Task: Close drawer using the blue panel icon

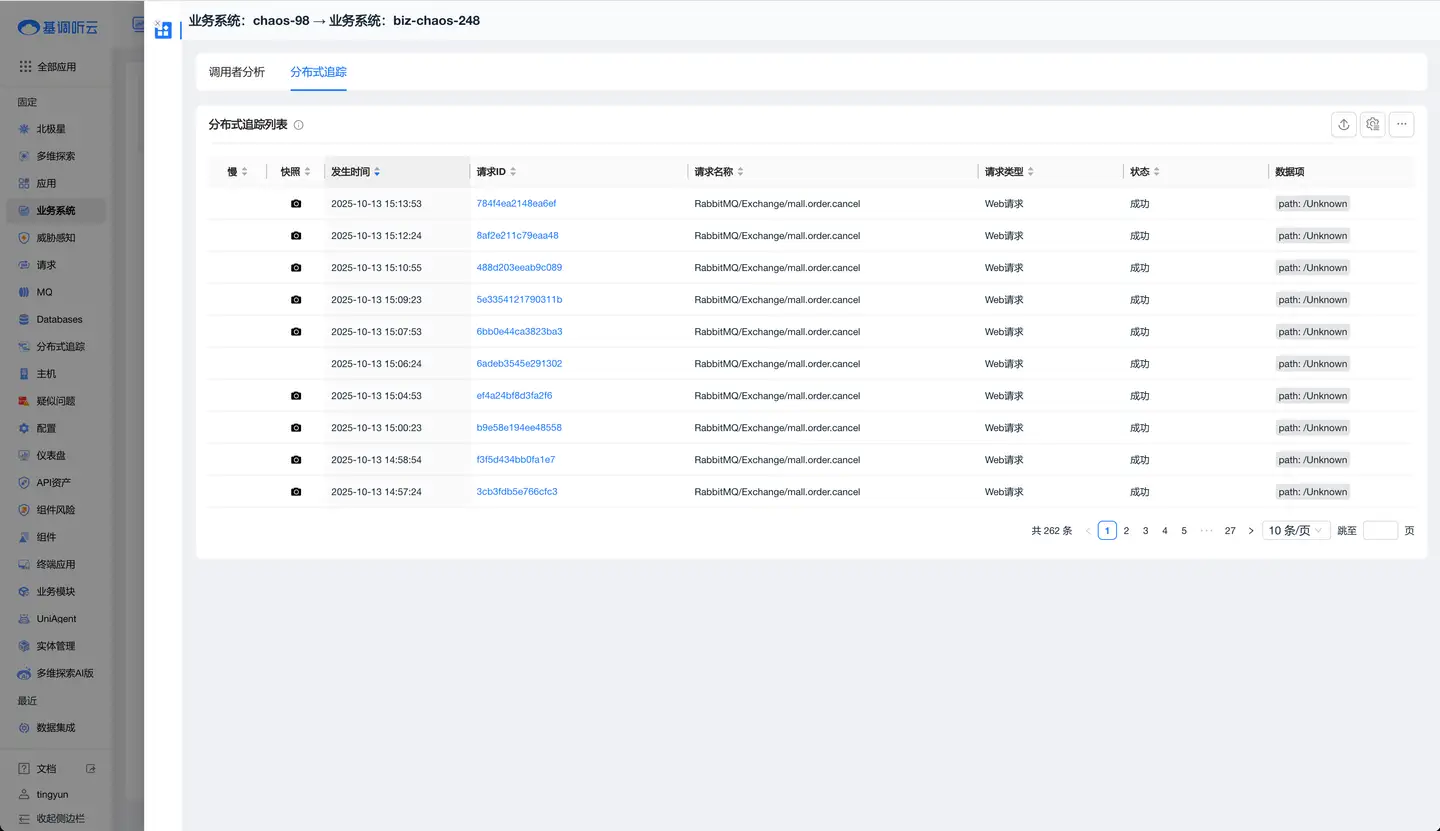Action: [163, 30]
